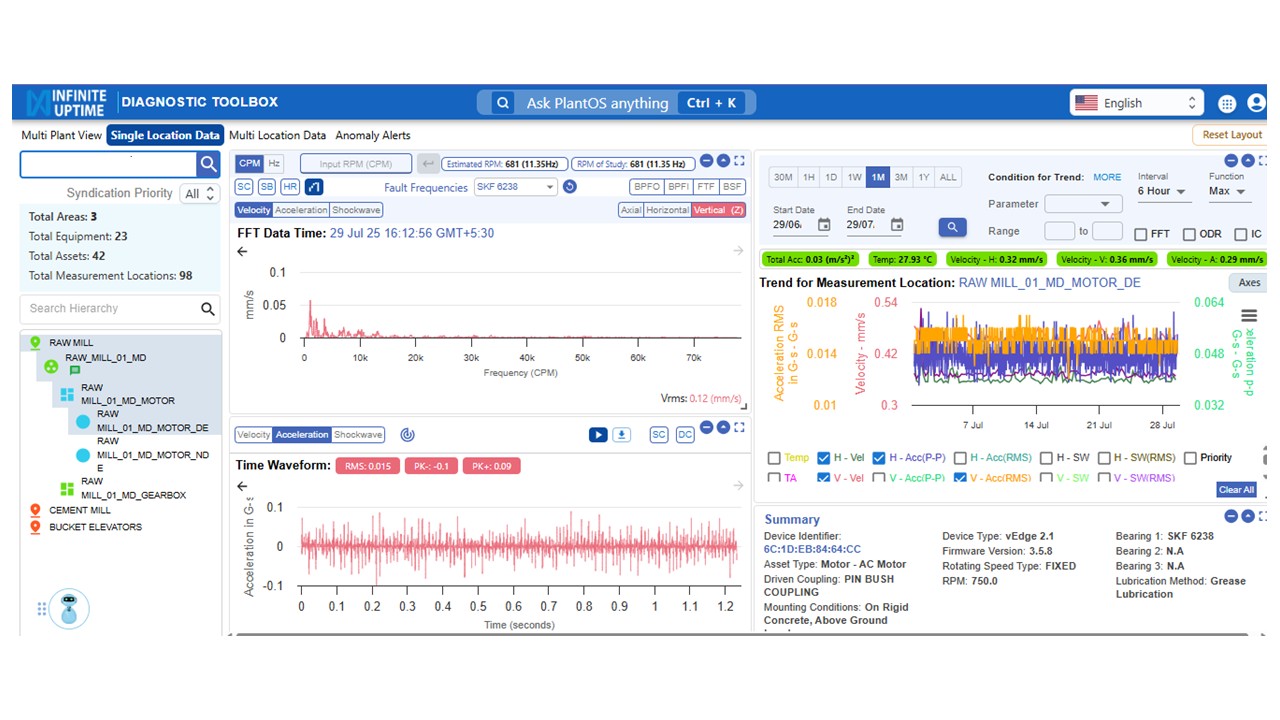Download the time waveform data

pos(622,435)
